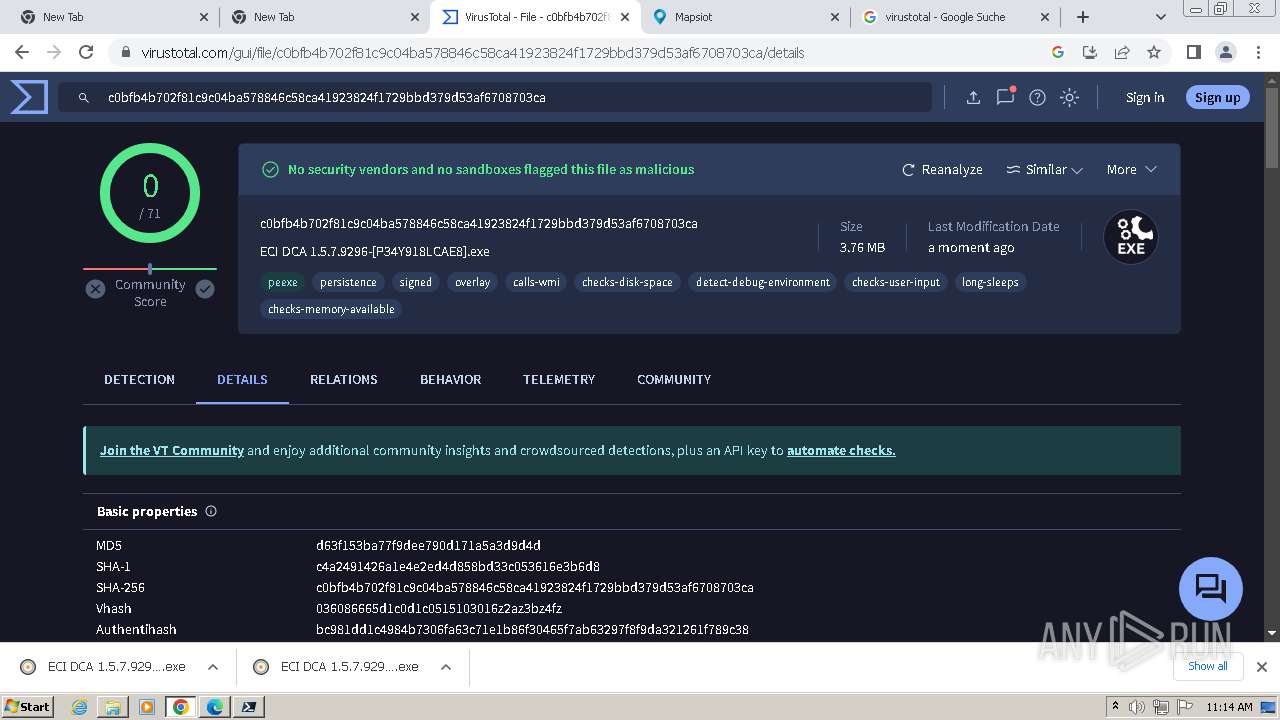The width and height of the screenshot is (1280, 720).
Task: Switch to virustotal - Google Suche tab
Action: point(955,17)
